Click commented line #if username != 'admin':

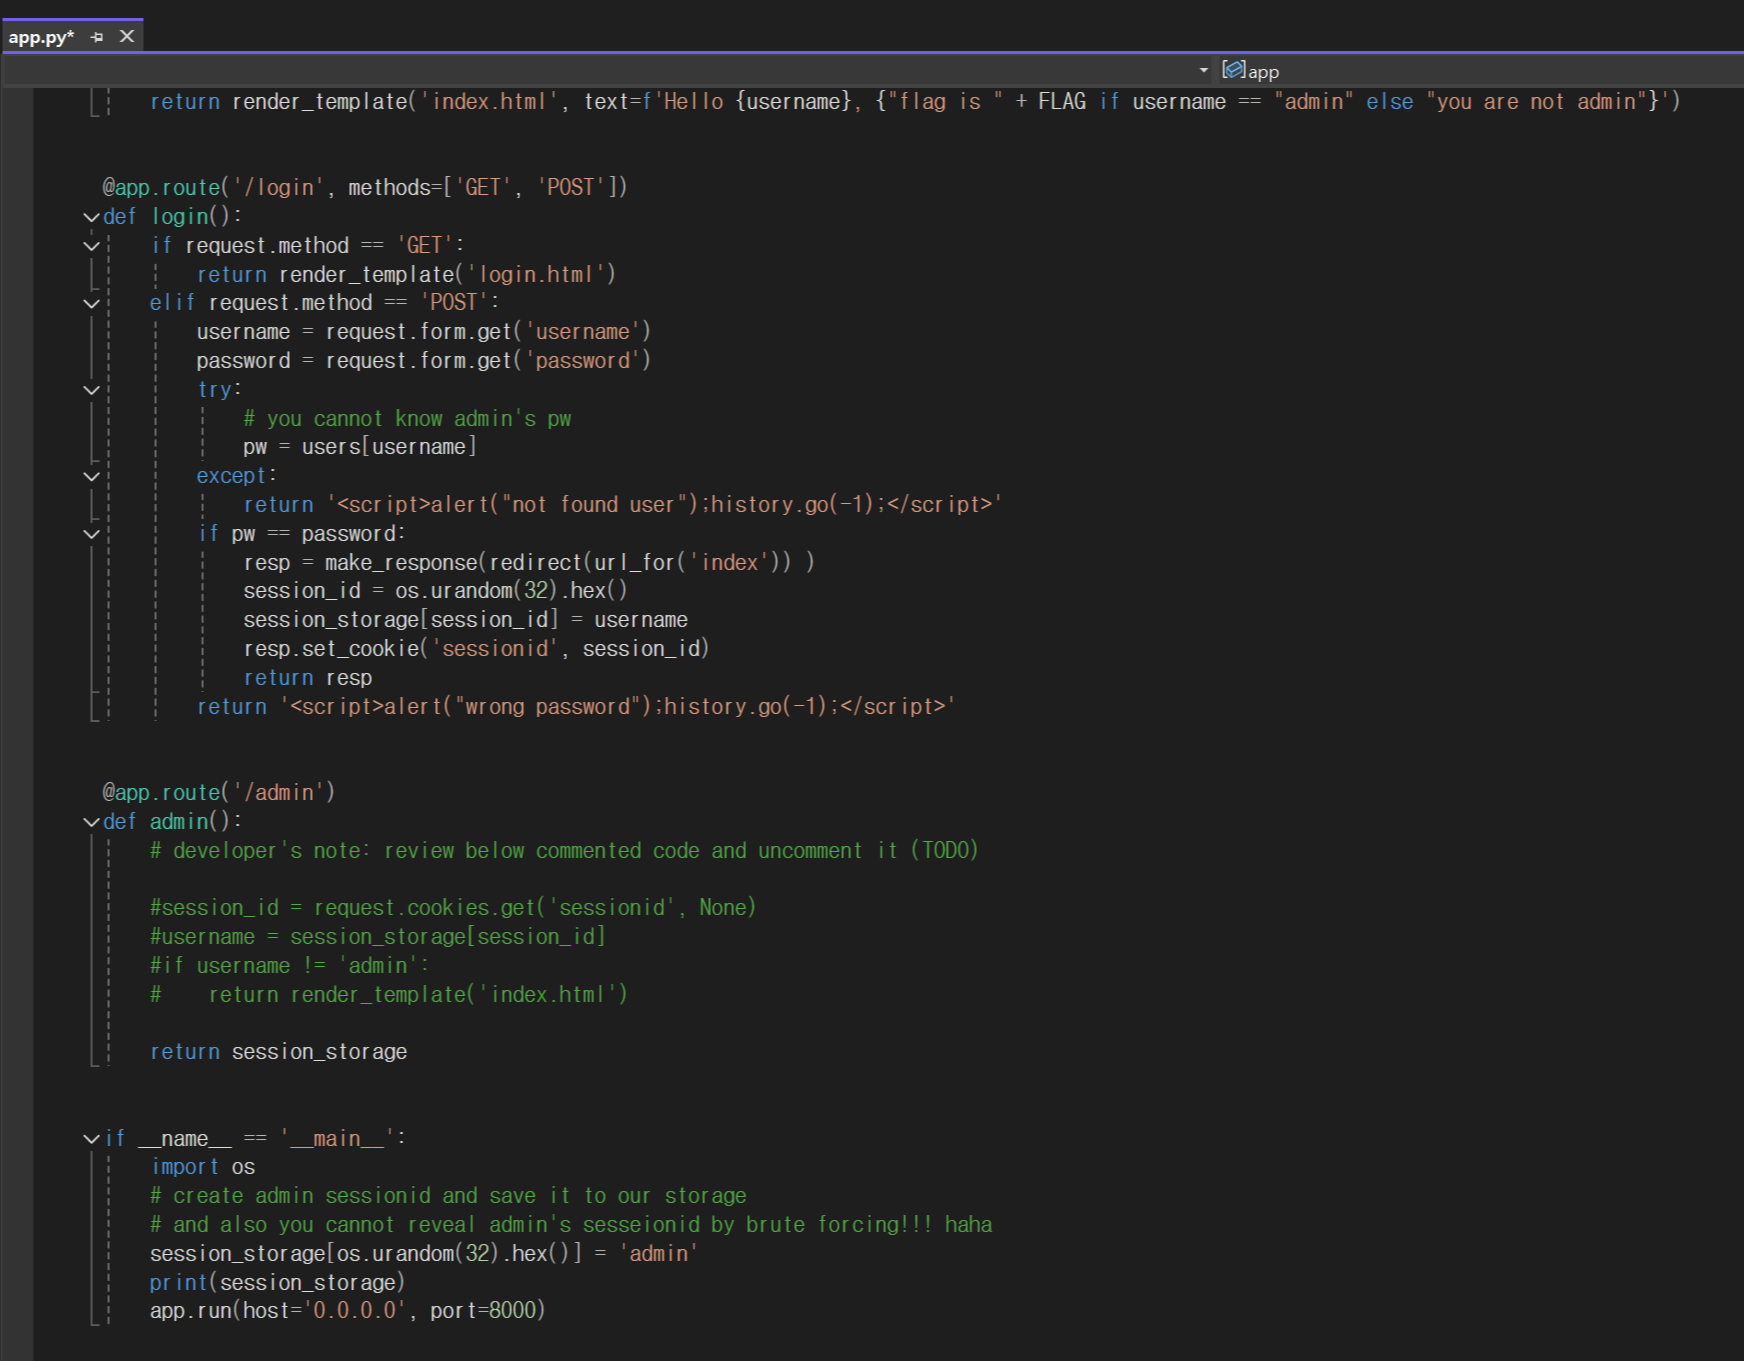(x=290, y=966)
